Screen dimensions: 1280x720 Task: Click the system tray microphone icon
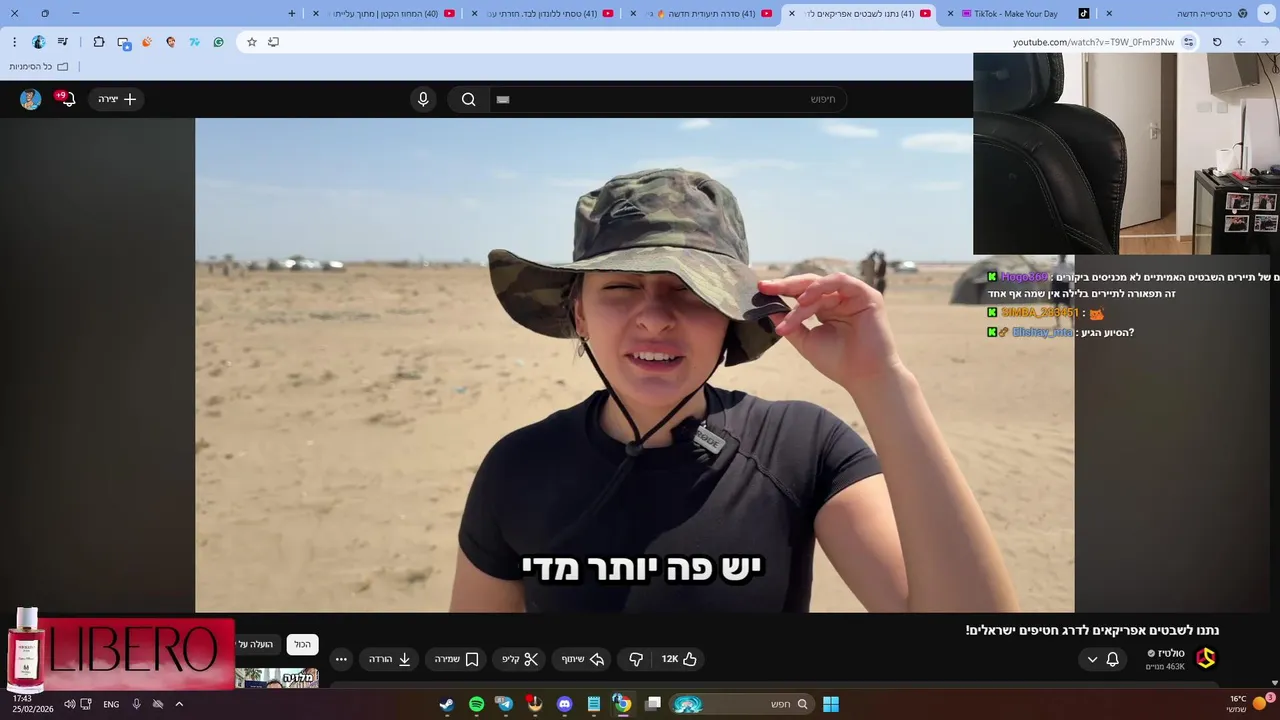(x=136, y=704)
